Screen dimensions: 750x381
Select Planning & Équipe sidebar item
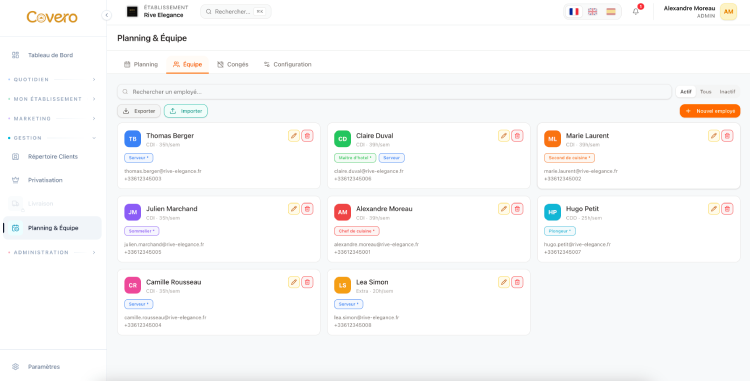[52, 228]
